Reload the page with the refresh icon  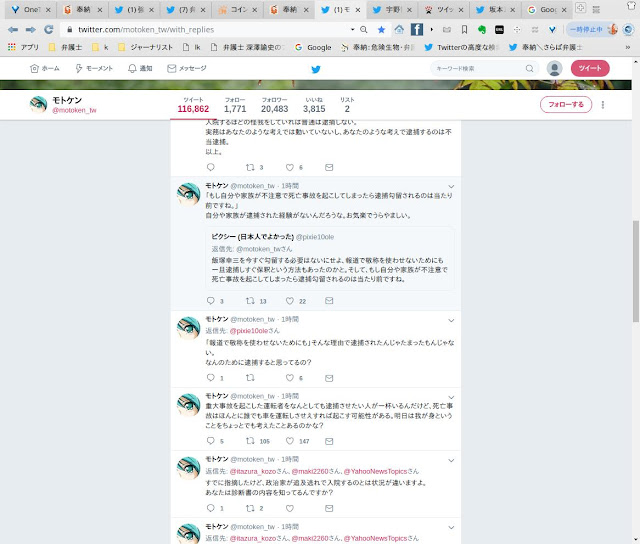[49, 29]
